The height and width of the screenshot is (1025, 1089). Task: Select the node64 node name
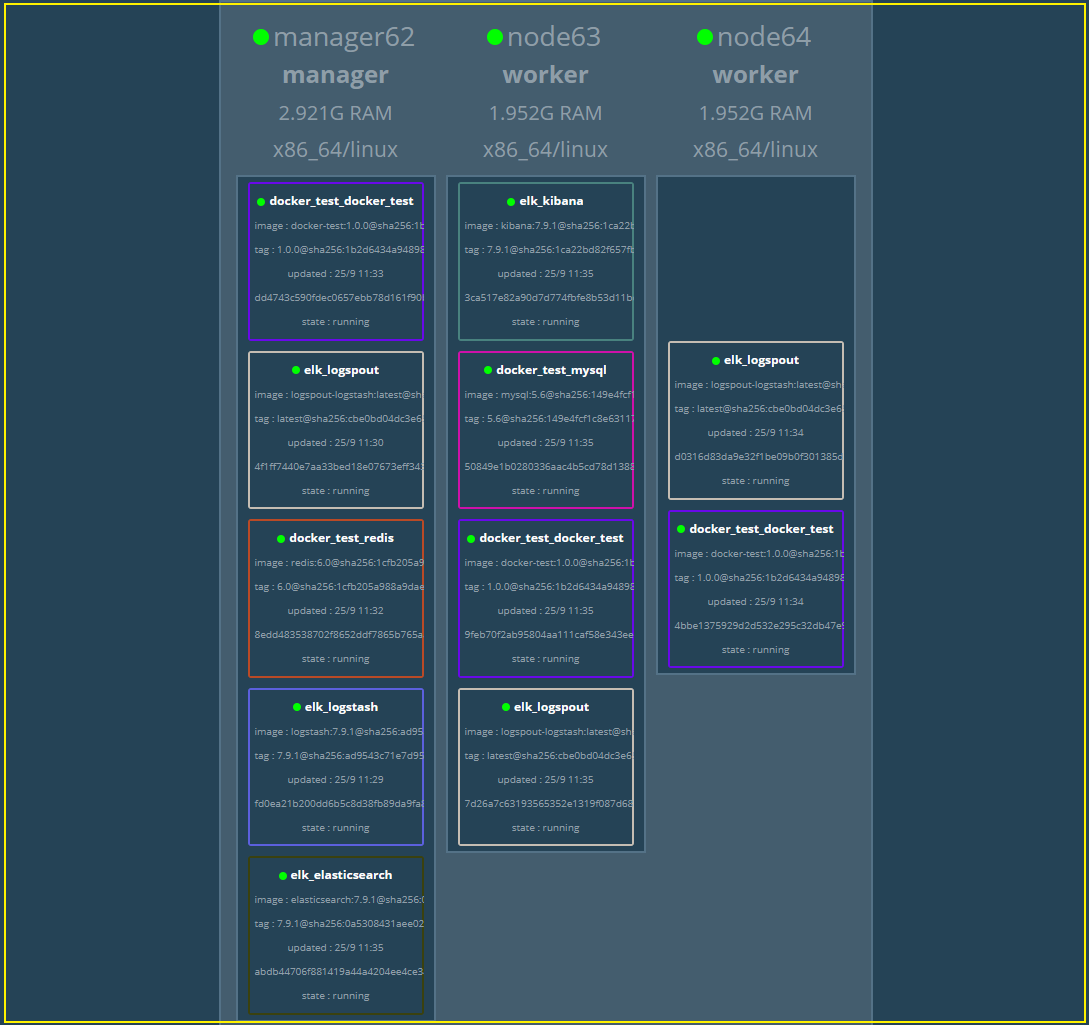(x=763, y=37)
